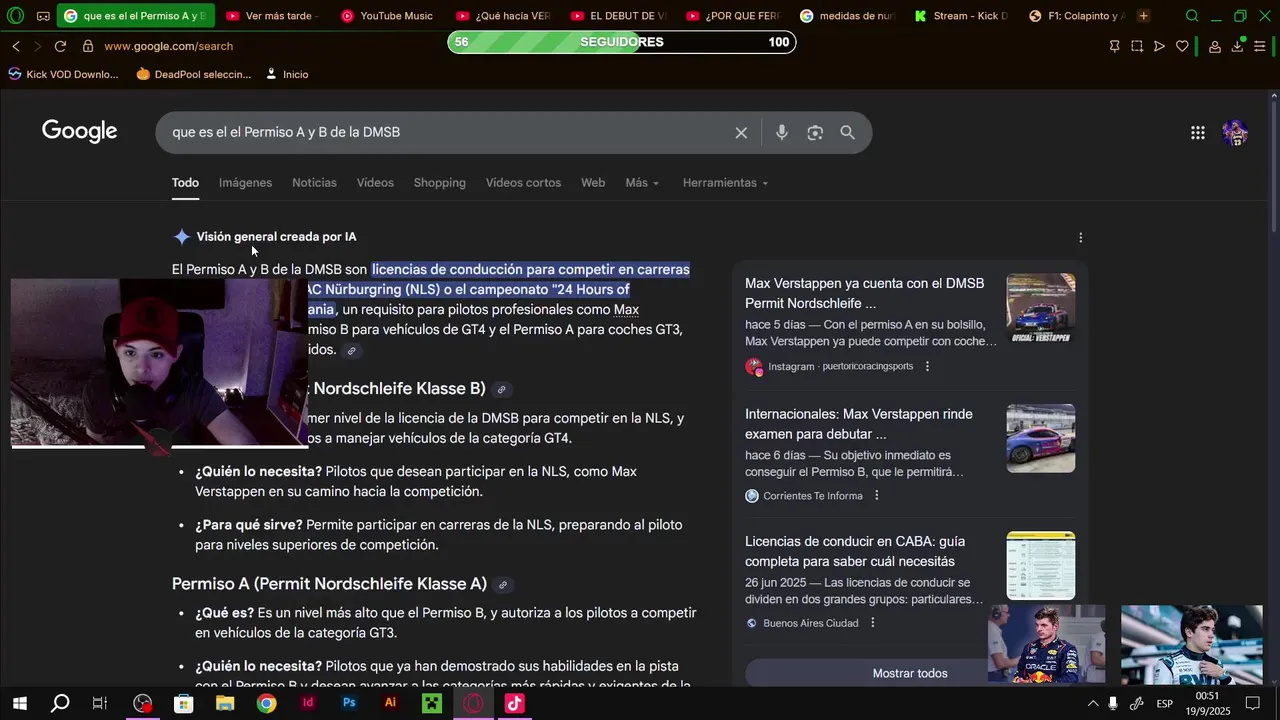The width and height of the screenshot is (1280, 720).
Task: Open the Easy Setup menu icon
Action: [x=1260, y=46]
